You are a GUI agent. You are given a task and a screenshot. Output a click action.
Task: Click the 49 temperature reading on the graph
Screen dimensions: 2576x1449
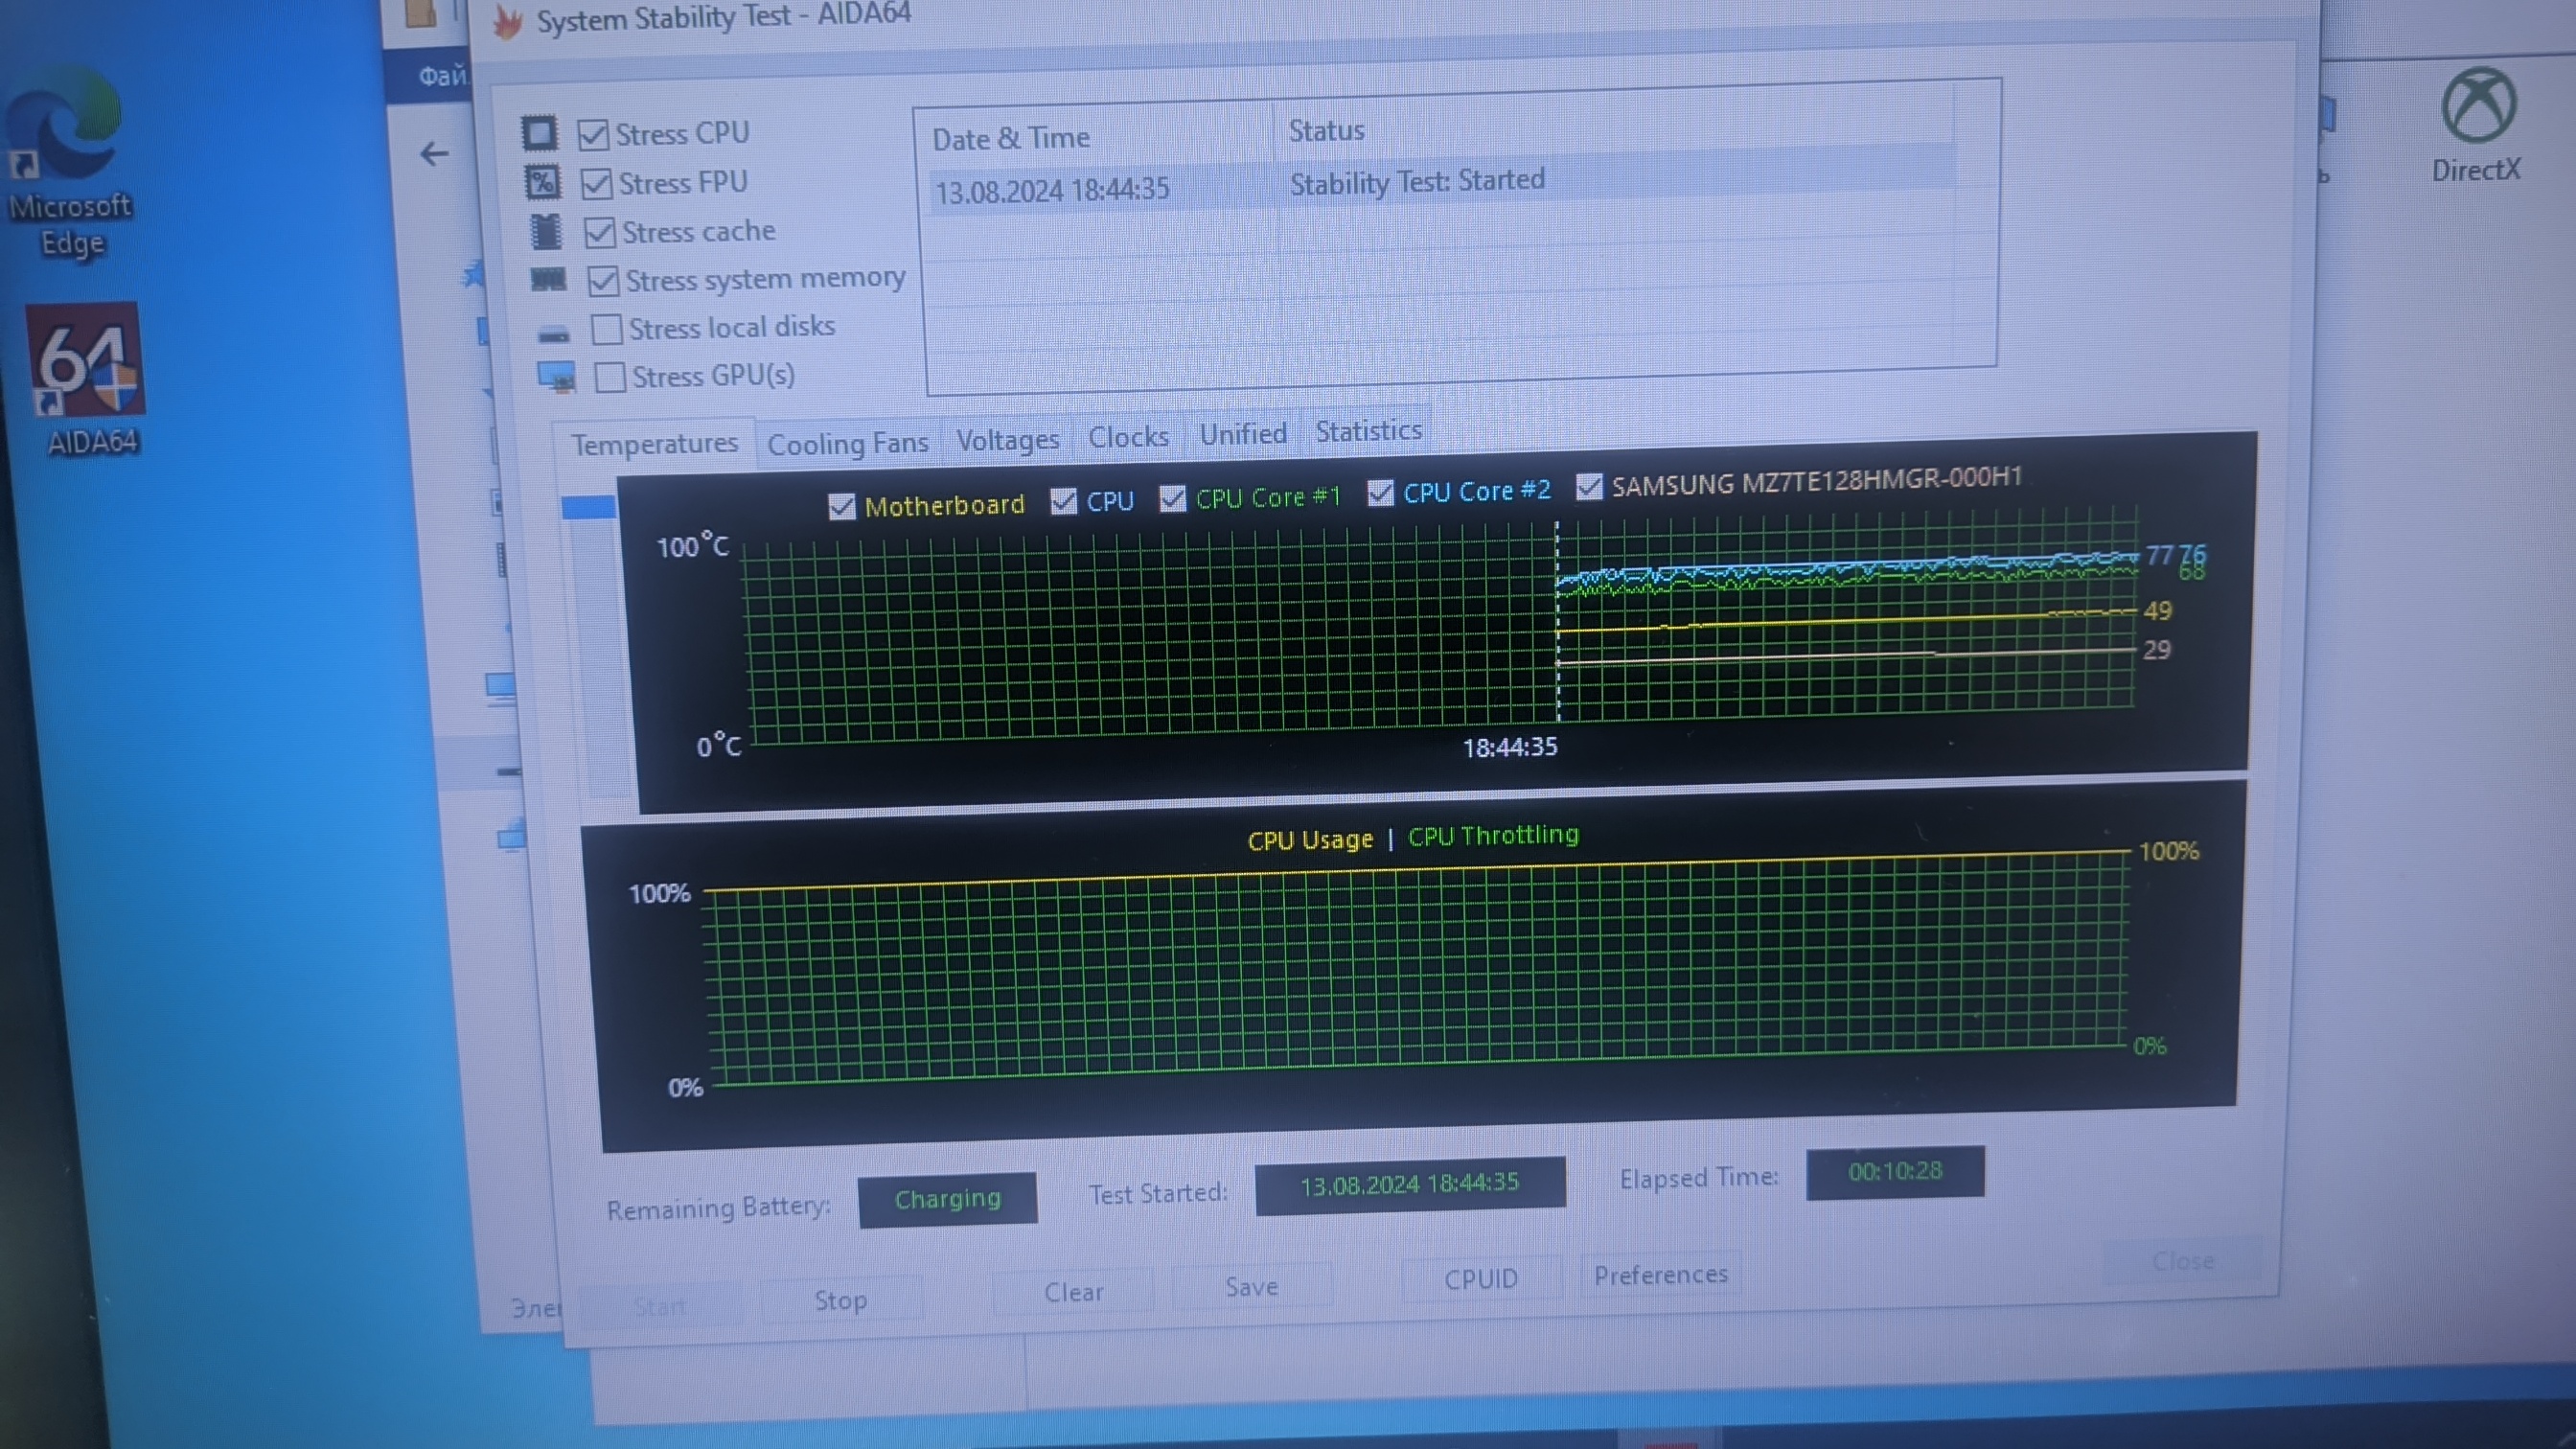(2157, 611)
